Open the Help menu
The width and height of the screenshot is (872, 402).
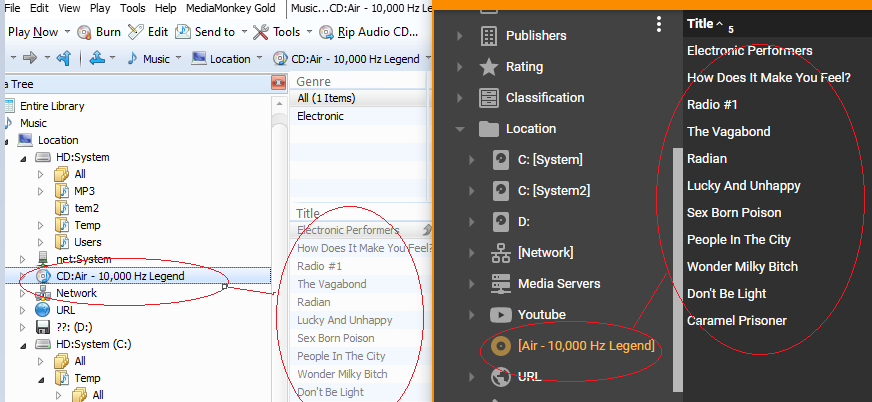pyautogui.click(x=166, y=7)
